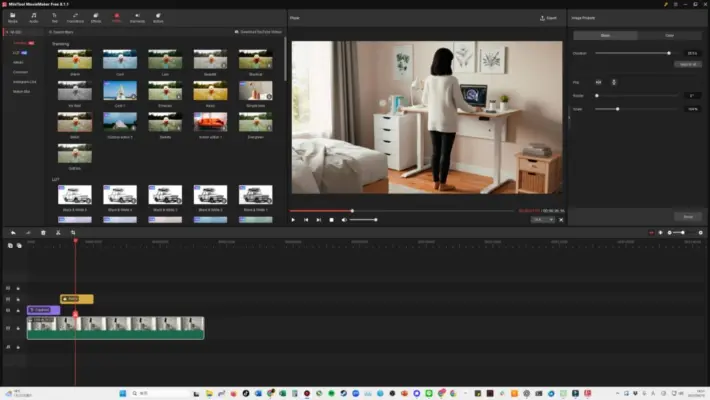Click the Apply to all button
The width and height of the screenshot is (710, 400).
click(688, 64)
